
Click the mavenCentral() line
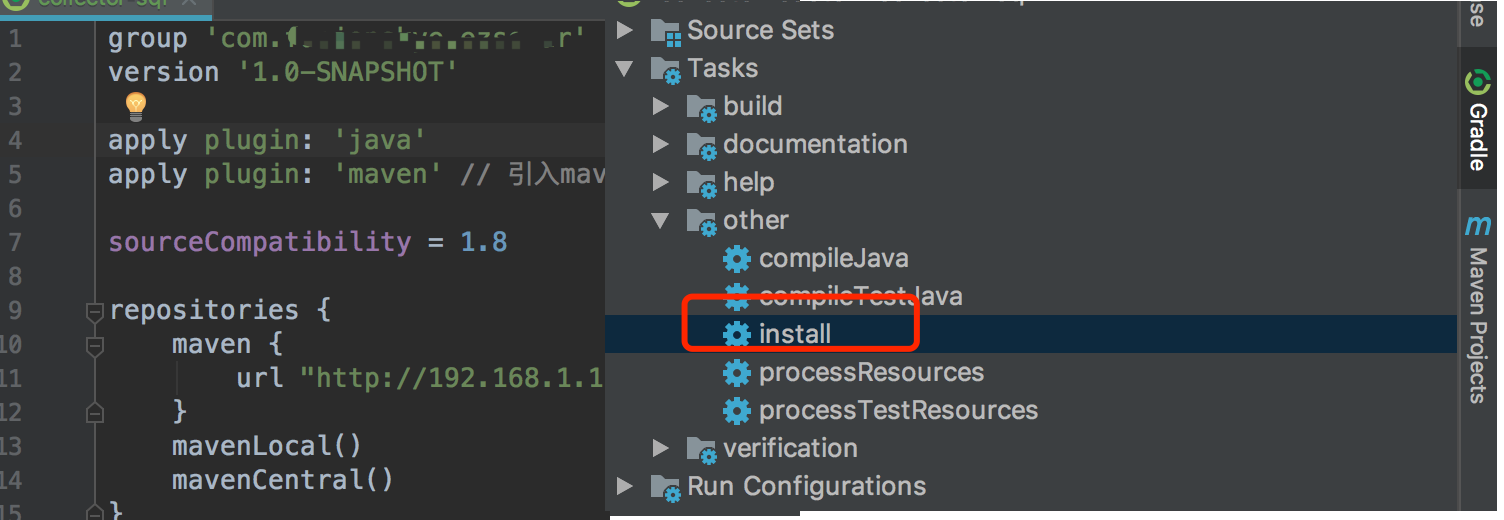pos(283,480)
